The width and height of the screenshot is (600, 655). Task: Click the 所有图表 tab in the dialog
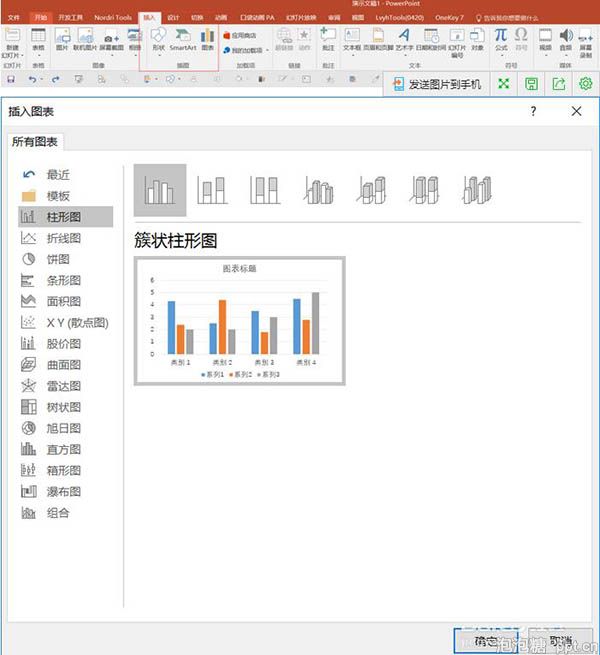pos(35,142)
